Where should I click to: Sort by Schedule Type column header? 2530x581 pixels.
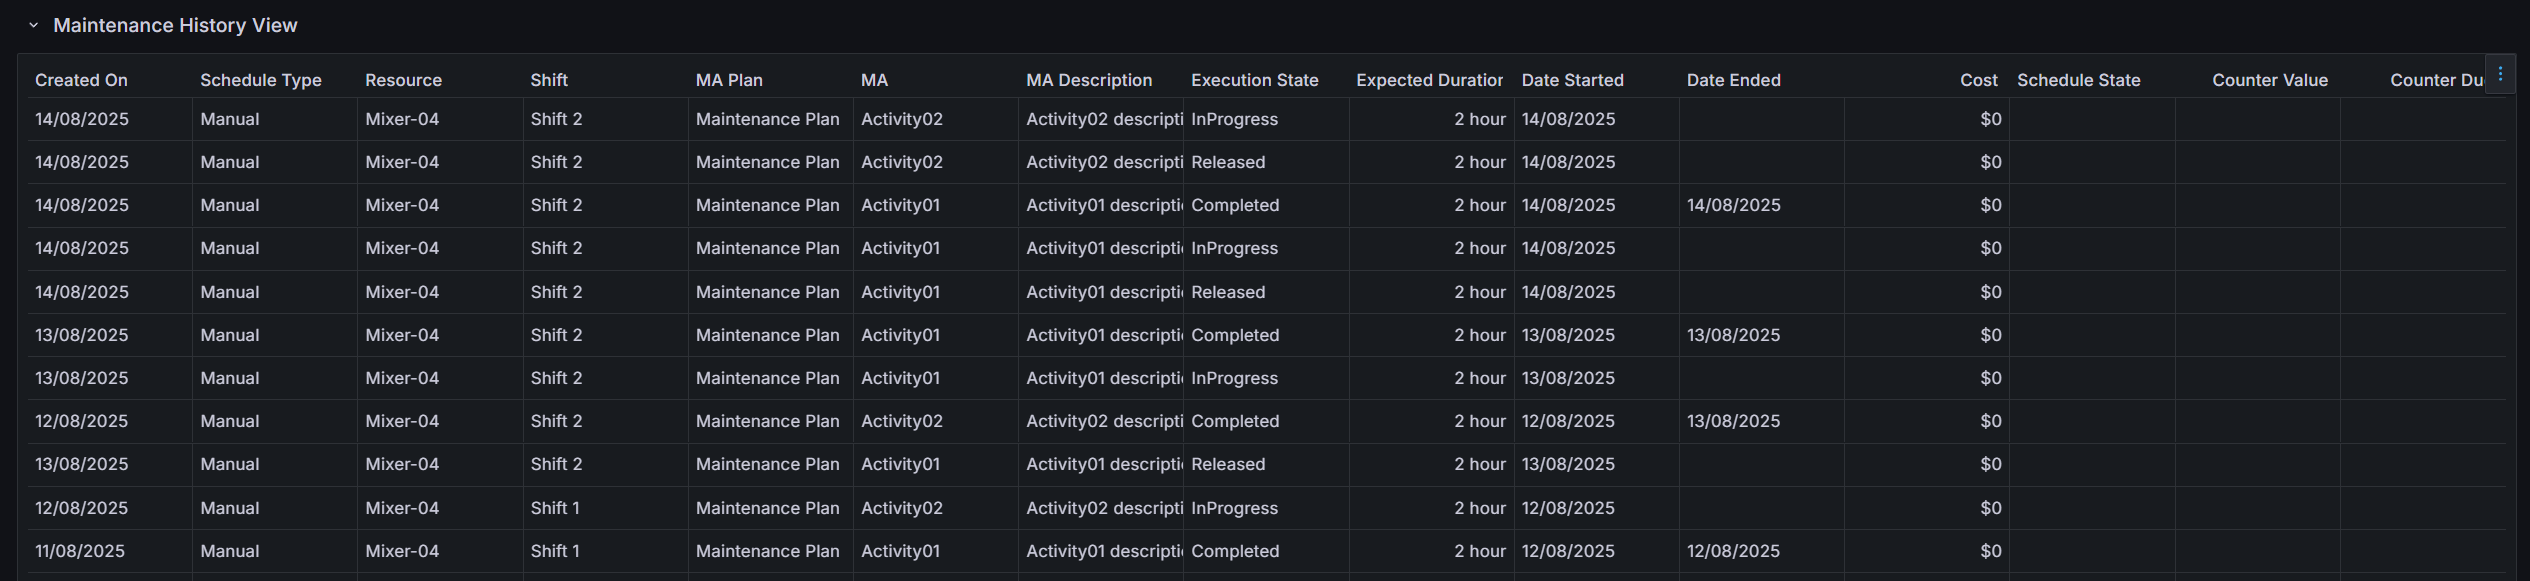[261, 80]
